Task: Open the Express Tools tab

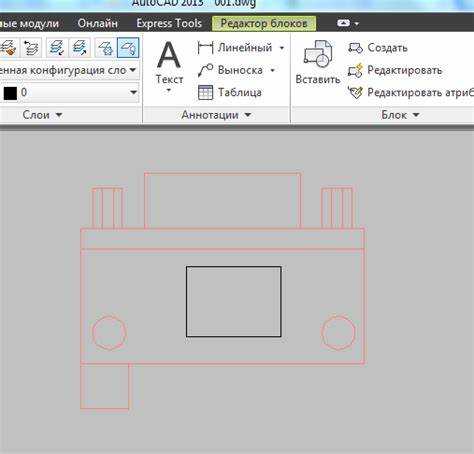Action: (x=169, y=23)
